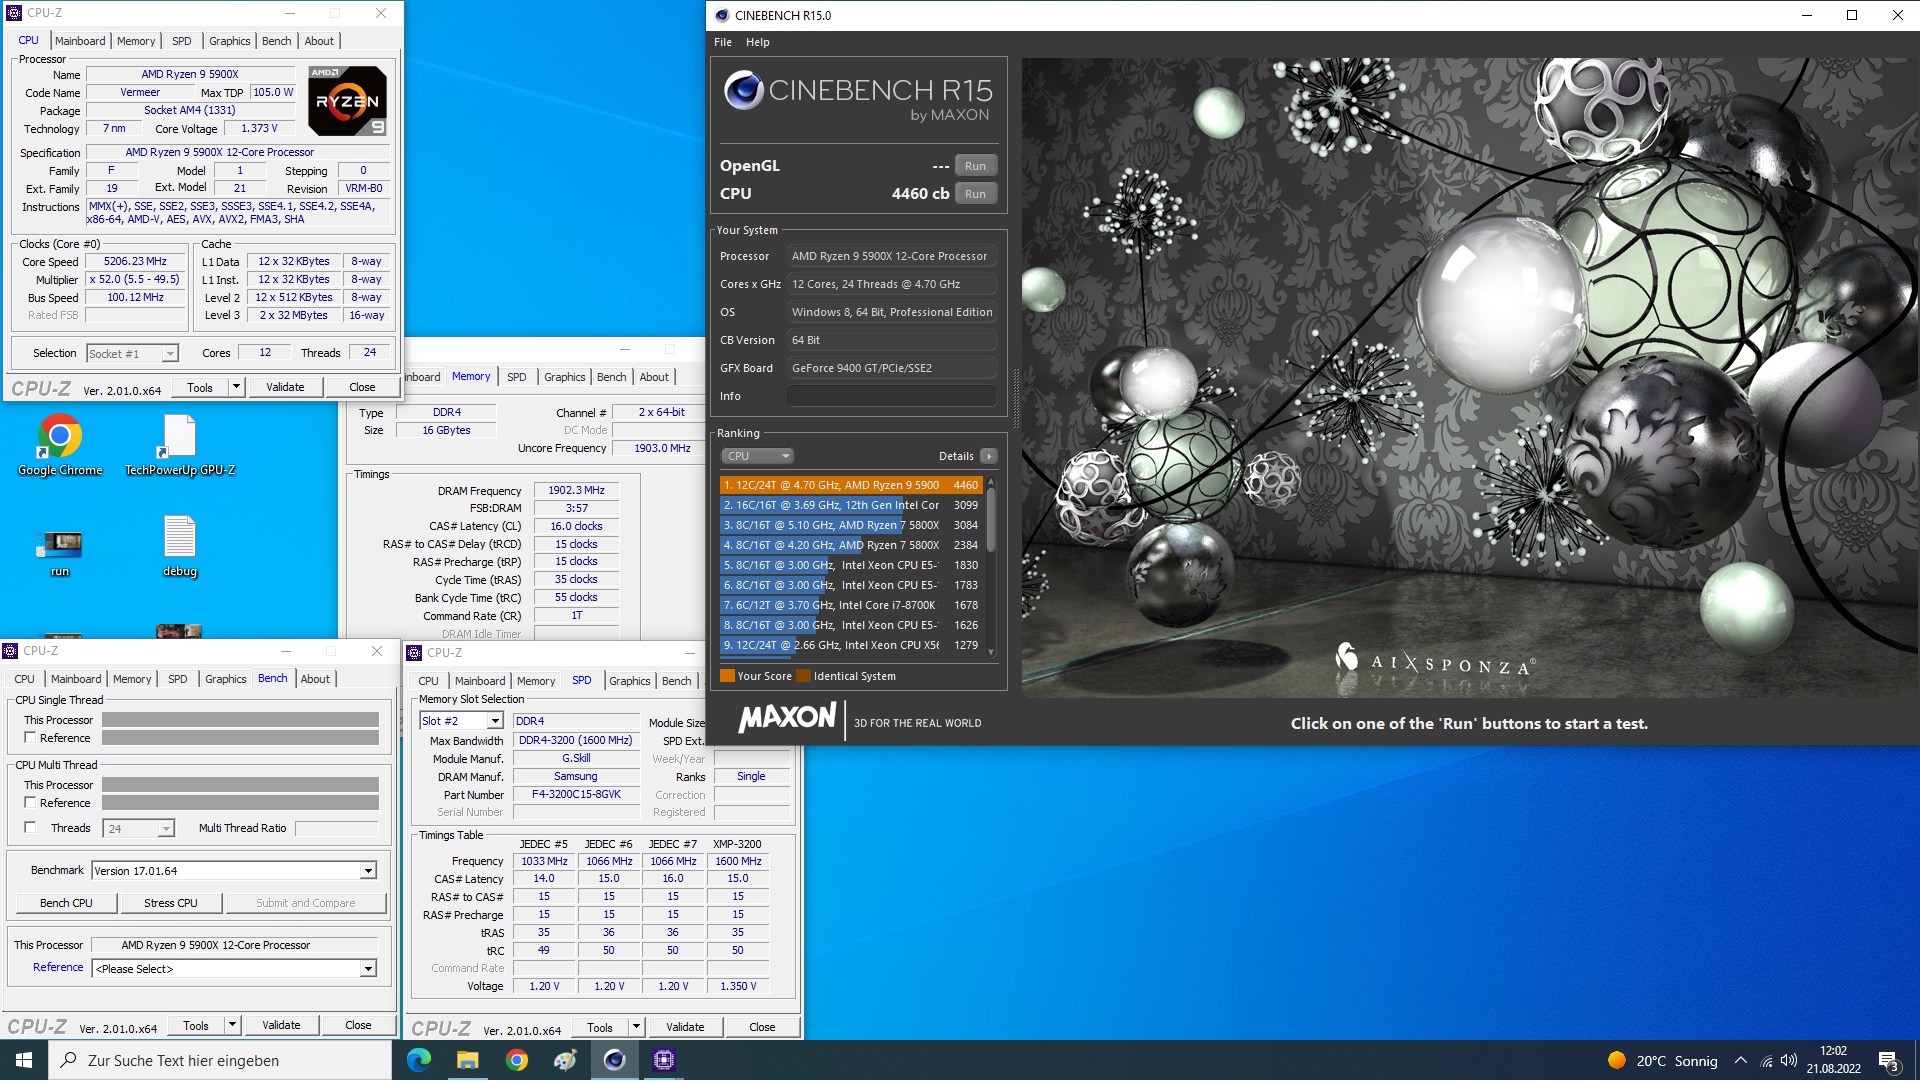Select the About tab in Bench window
This screenshot has width=1920, height=1082.
(x=315, y=679)
